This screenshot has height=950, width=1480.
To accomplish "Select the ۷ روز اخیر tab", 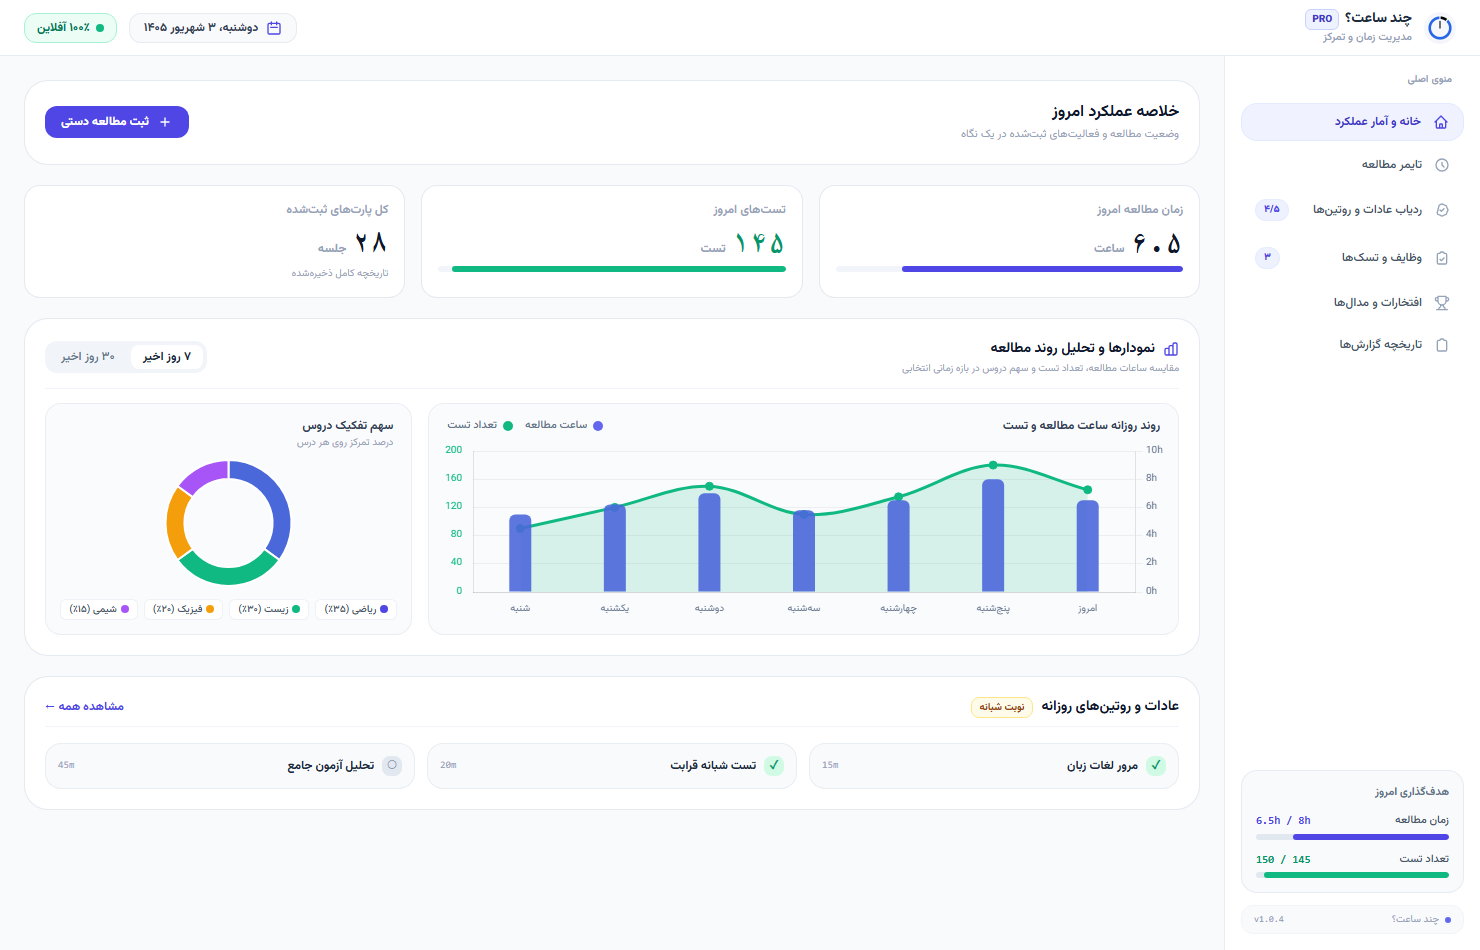I will click(x=167, y=357).
